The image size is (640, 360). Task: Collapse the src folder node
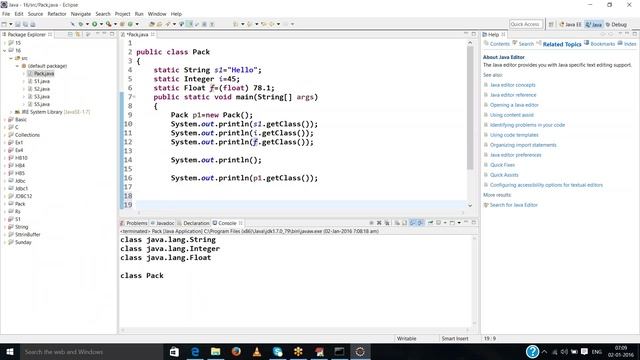tap(11, 58)
